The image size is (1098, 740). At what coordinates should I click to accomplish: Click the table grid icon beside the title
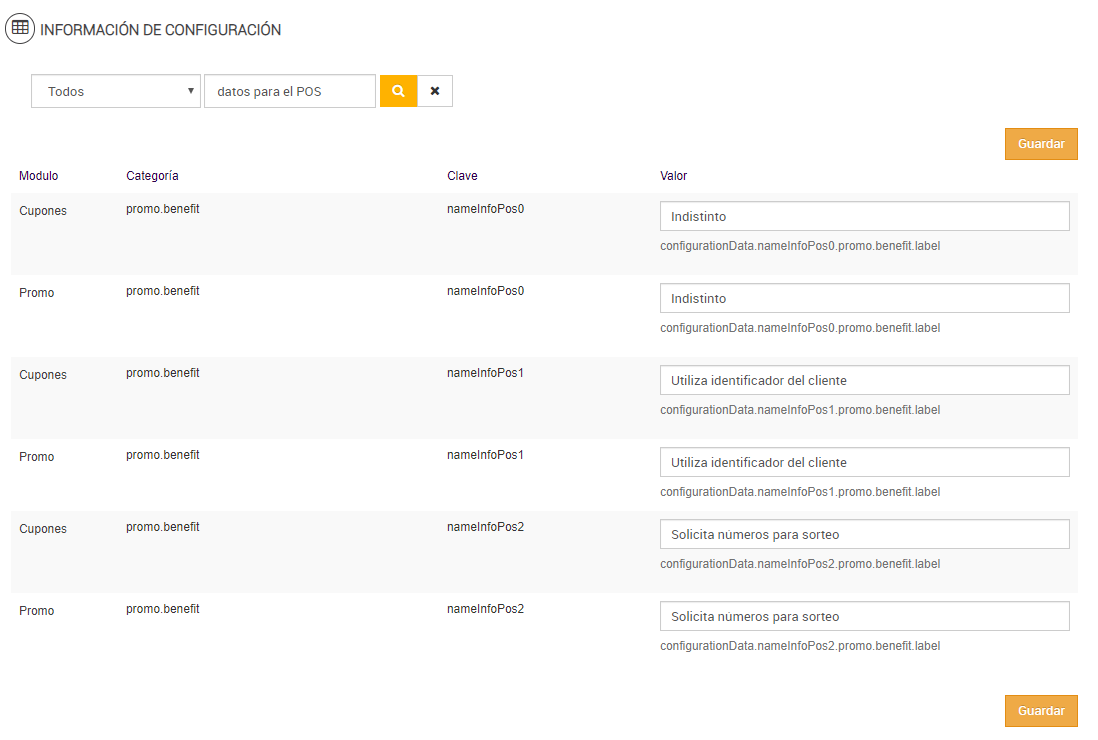pyautogui.click(x=19, y=29)
